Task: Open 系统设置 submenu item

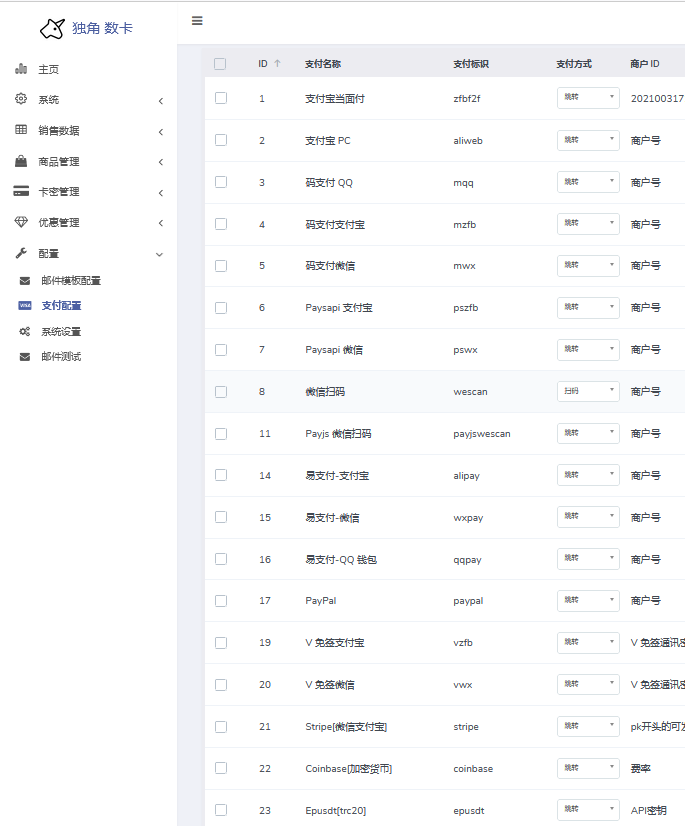Action: point(62,331)
